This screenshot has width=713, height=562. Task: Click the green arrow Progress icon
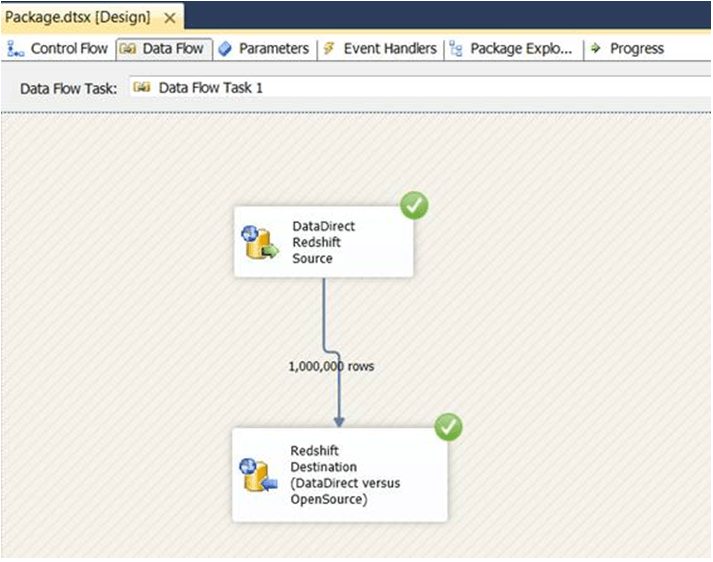596,49
